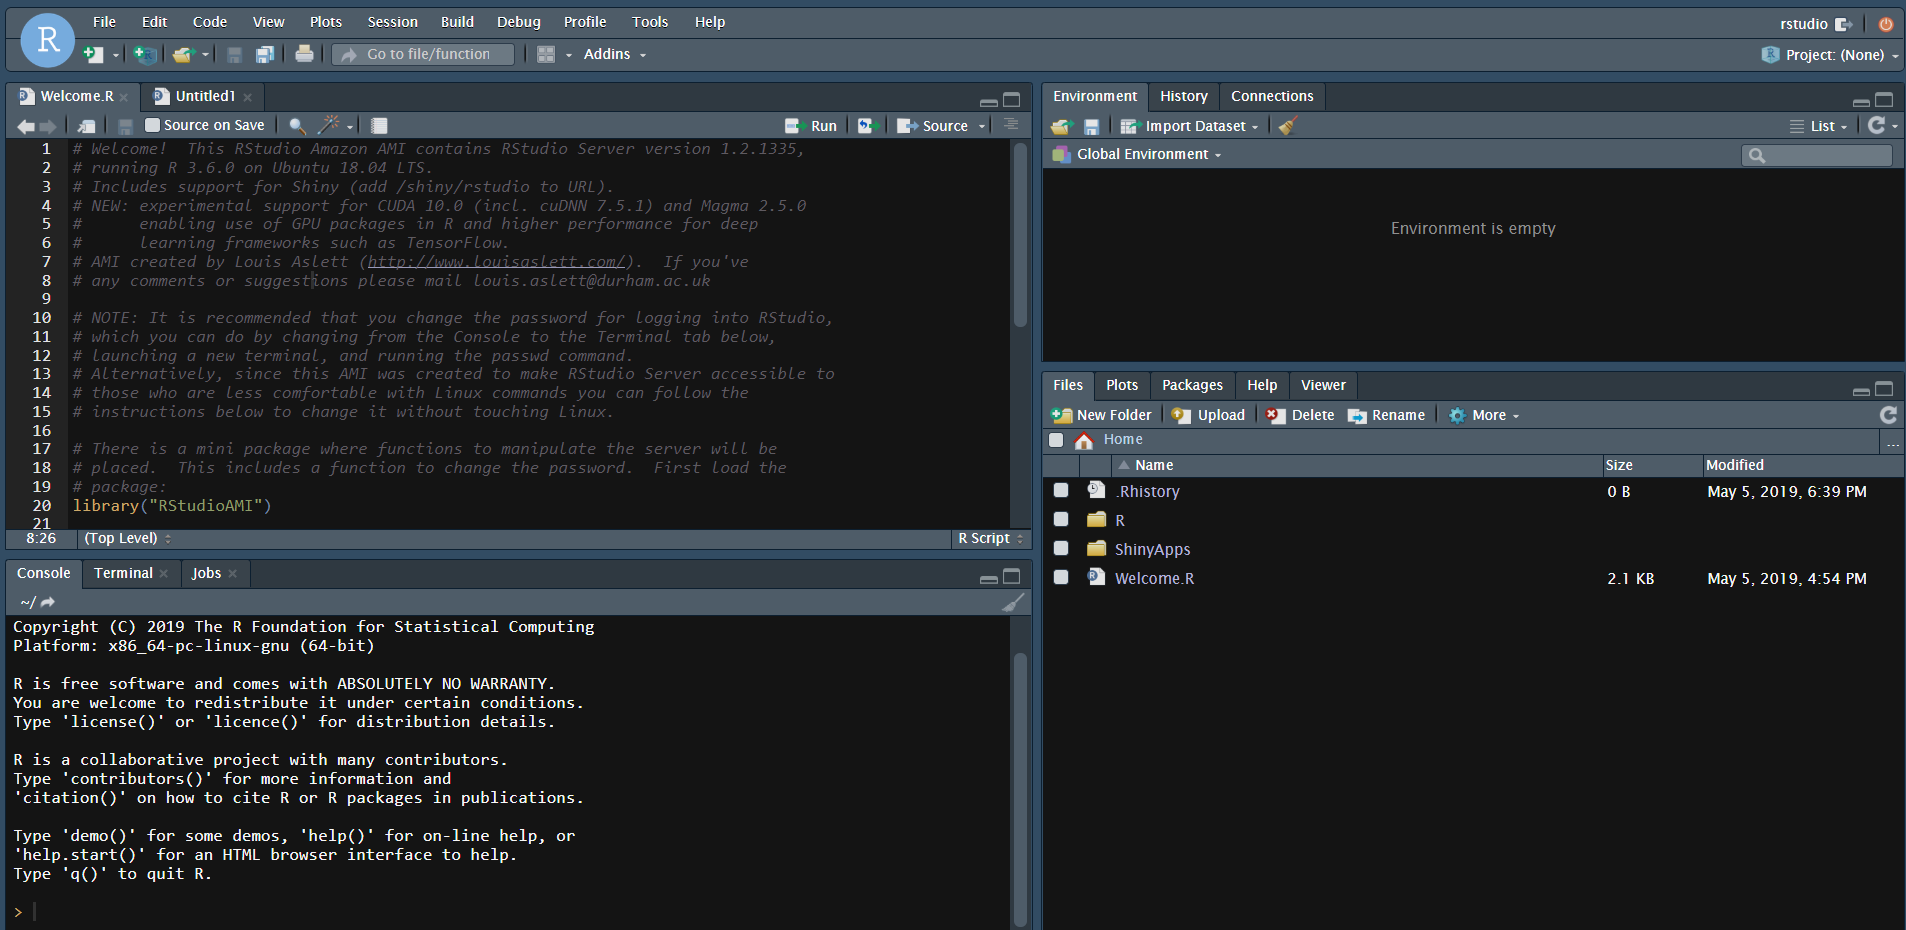Click the console vertical scrollbar
The height and width of the screenshot is (930, 1906).
(1020, 790)
